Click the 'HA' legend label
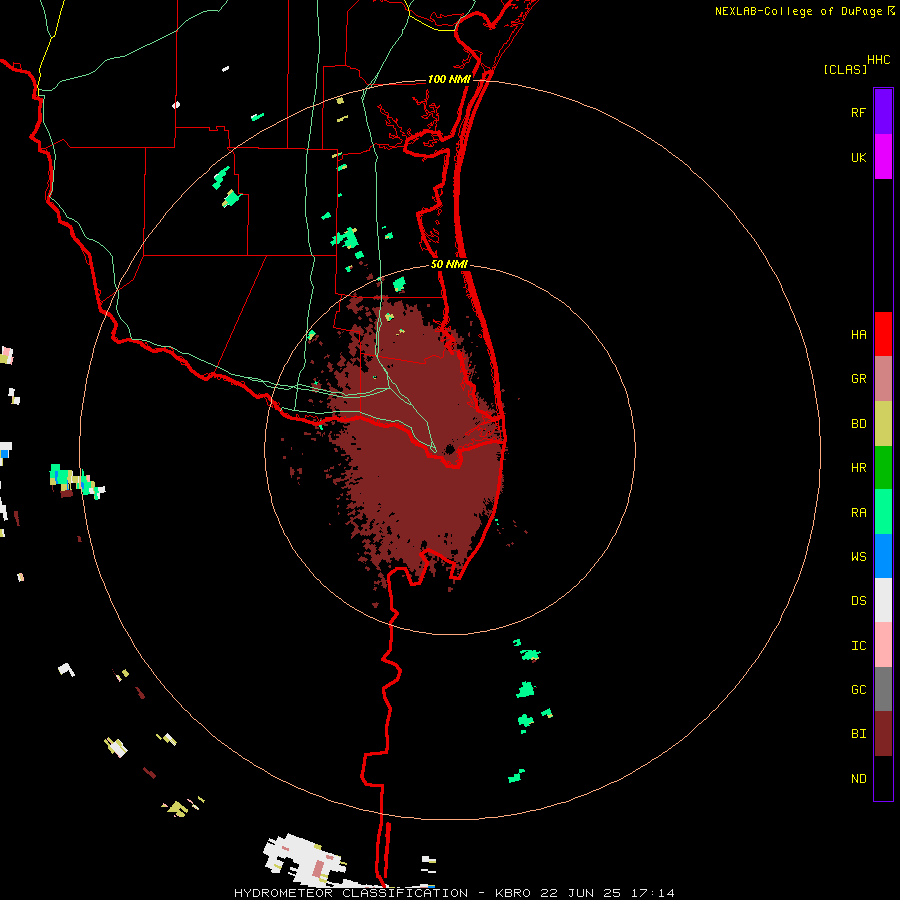The image size is (900, 900). [859, 335]
